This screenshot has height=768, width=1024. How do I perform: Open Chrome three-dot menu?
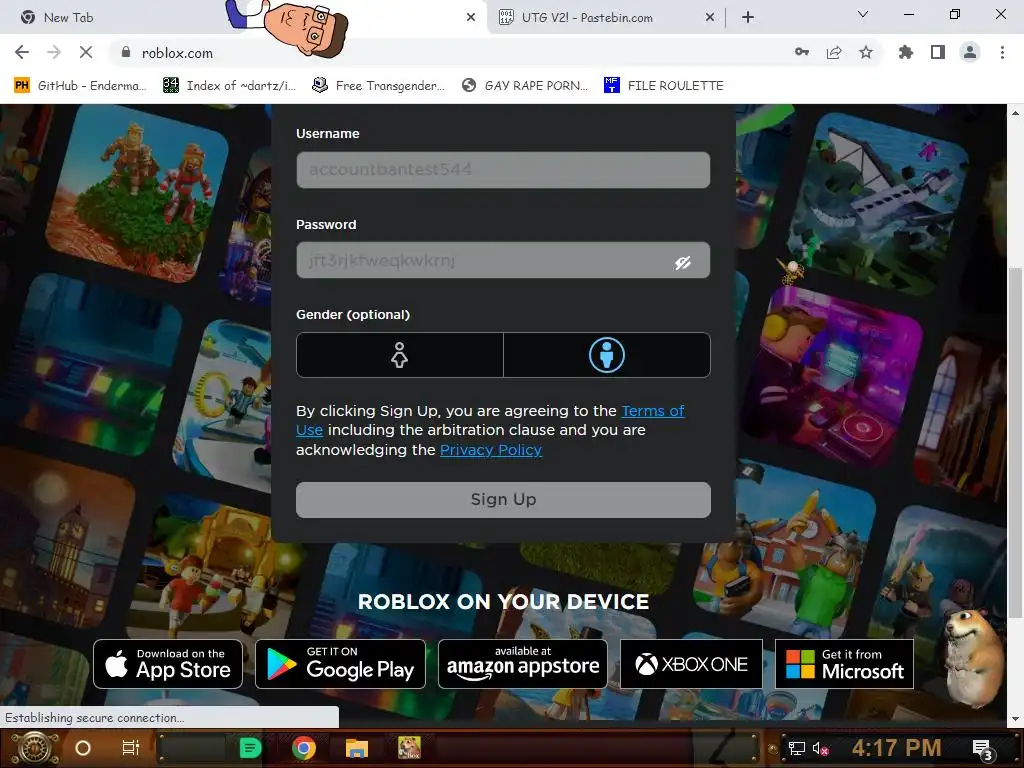point(1002,52)
